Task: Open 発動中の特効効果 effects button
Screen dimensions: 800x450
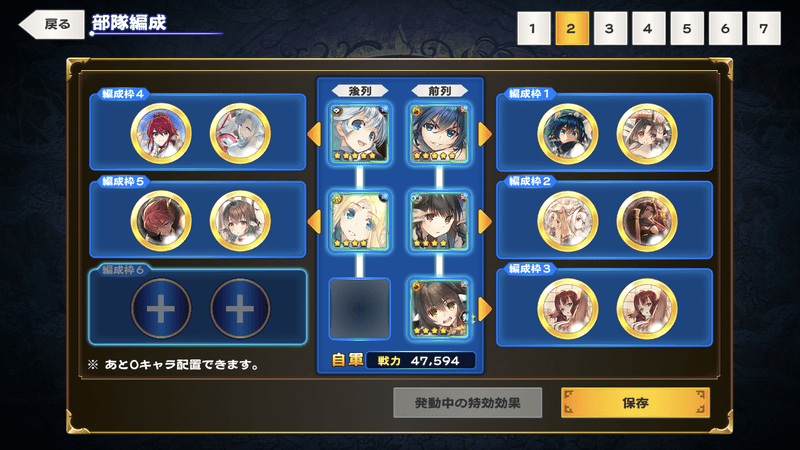Action: (467, 403)
